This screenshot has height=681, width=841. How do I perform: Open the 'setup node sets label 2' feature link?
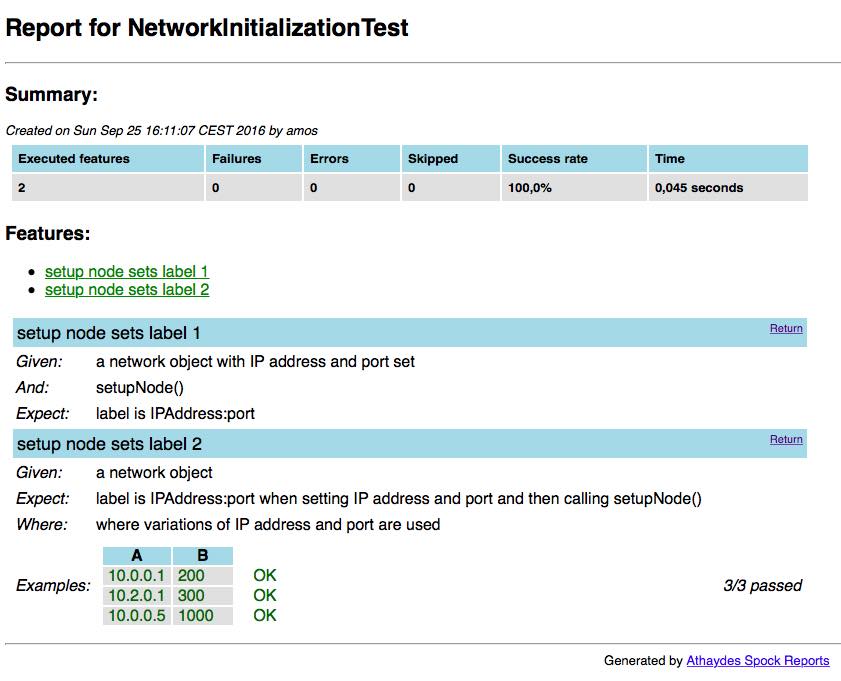(x=127, y=290)
